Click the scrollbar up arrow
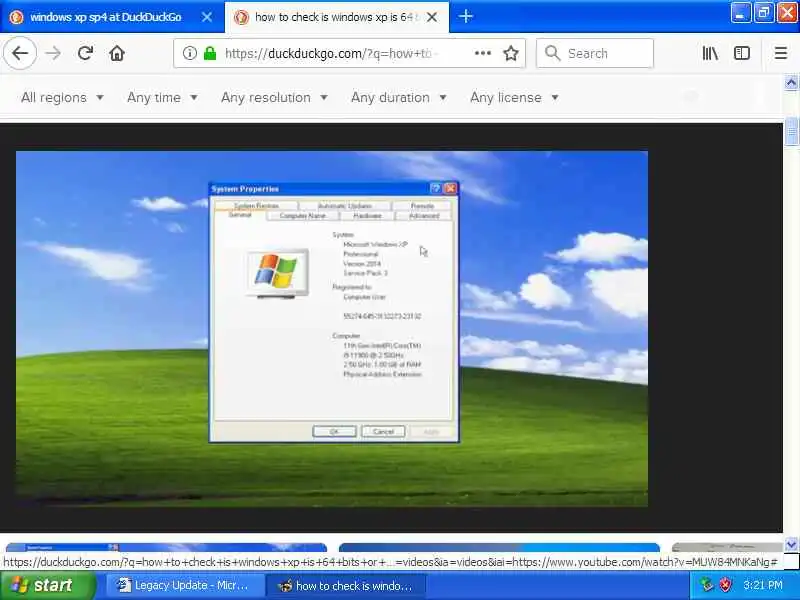Viewport: 800px width, 600px height. click(791, 82)
